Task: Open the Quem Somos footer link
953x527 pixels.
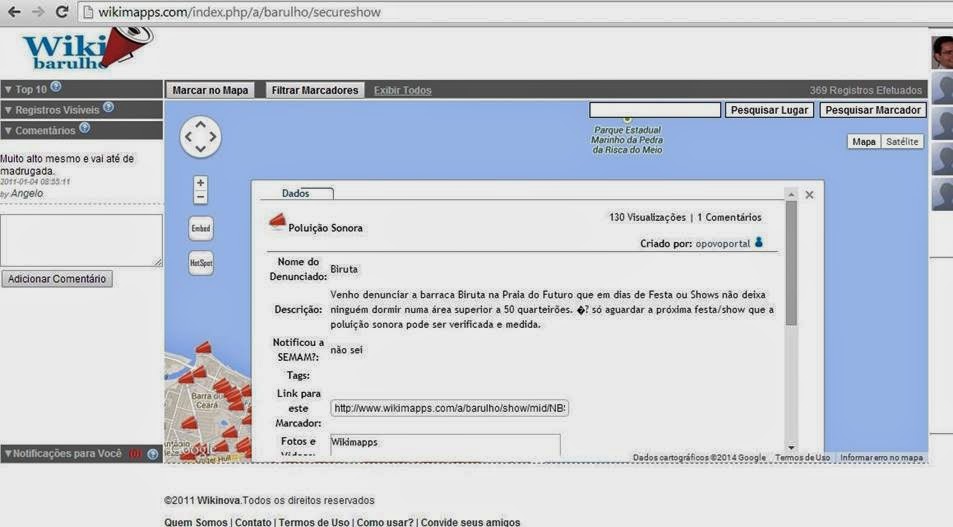Action: pos(196,522)
